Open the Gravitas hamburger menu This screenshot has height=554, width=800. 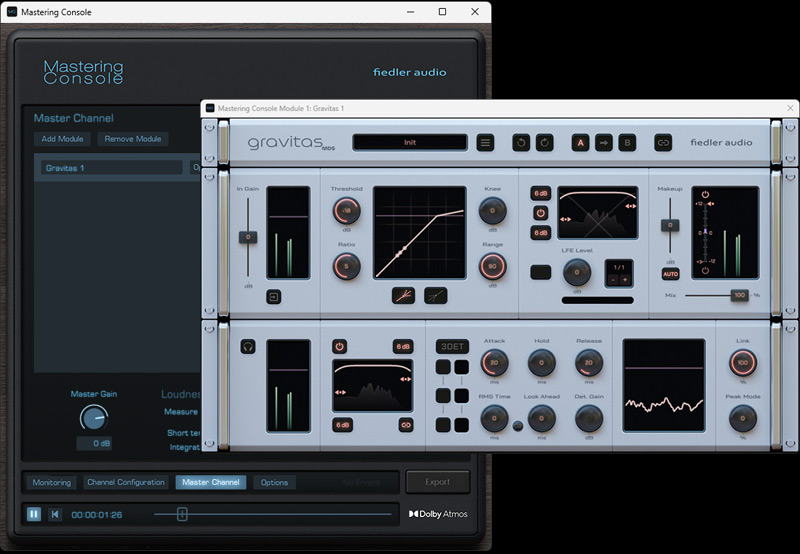485,143
